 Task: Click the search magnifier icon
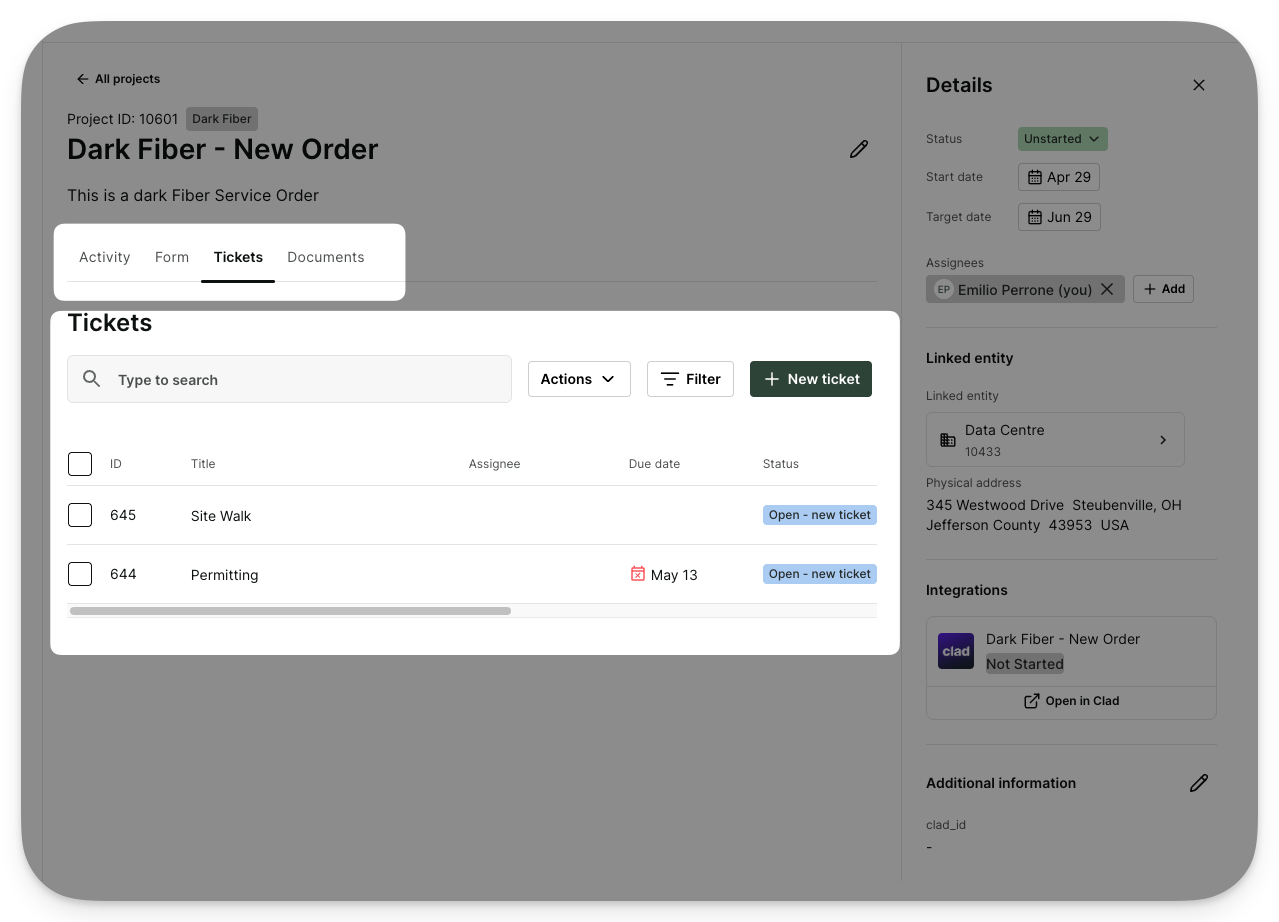(x=92, y=379)
